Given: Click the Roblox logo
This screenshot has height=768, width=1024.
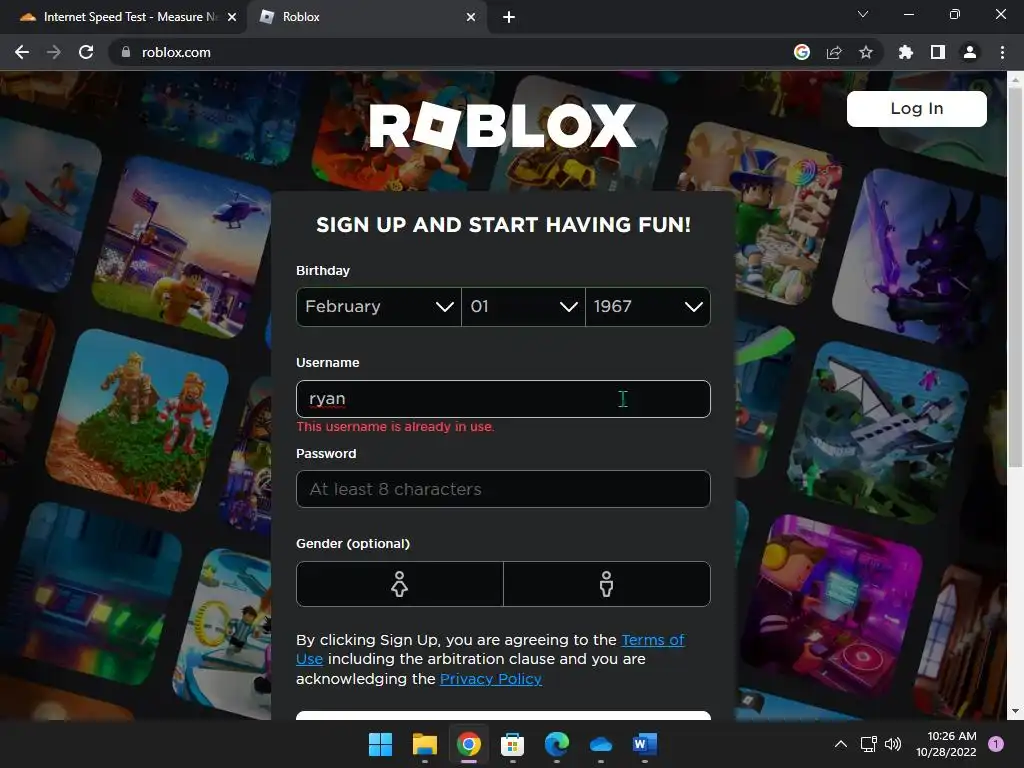Looking at the screenshot, I should (502, 125).
